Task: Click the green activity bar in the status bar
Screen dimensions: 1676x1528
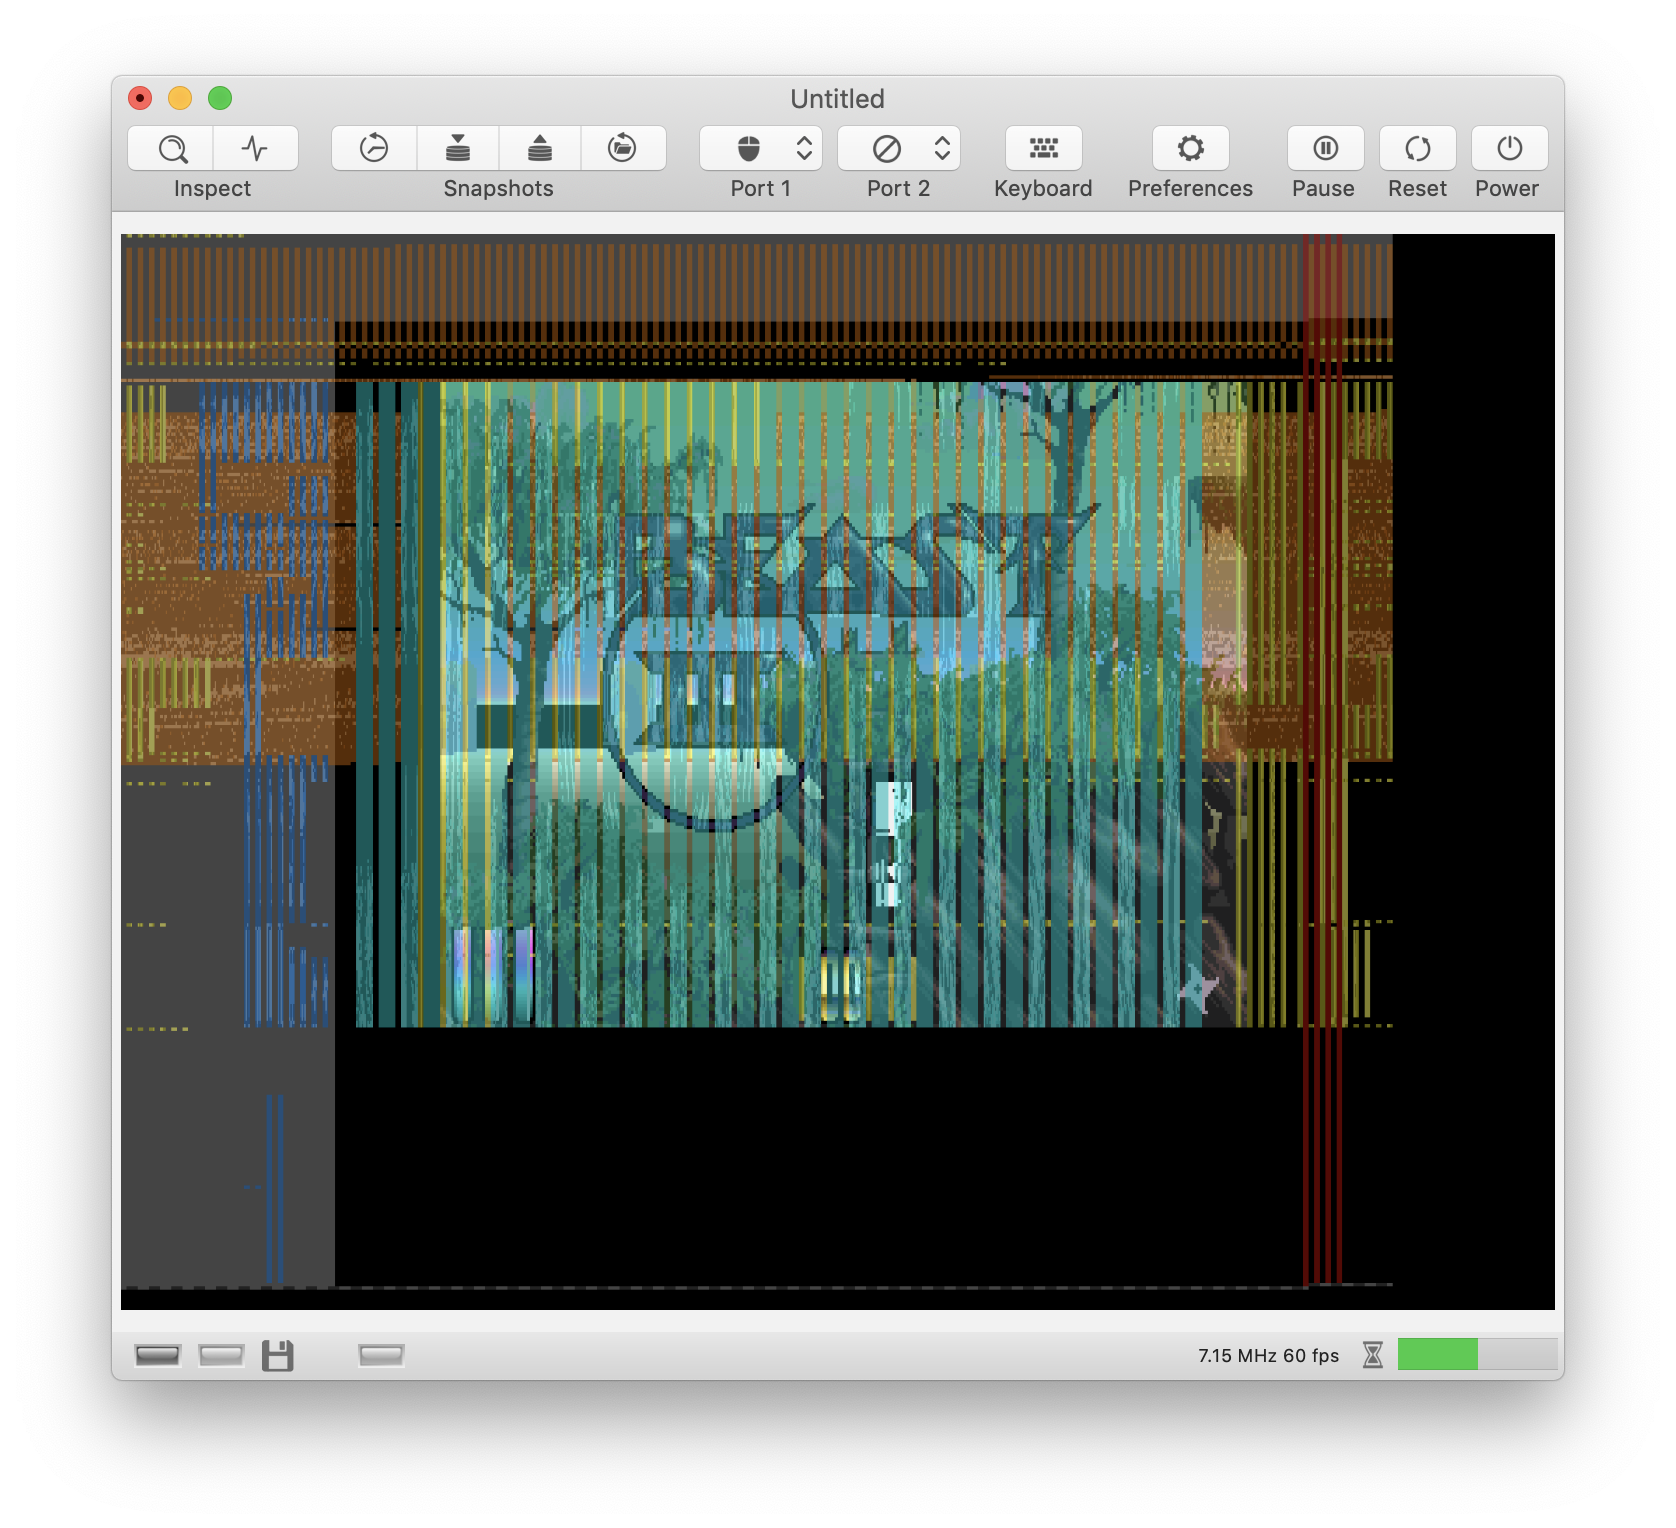Action: coord(1477,1354)
